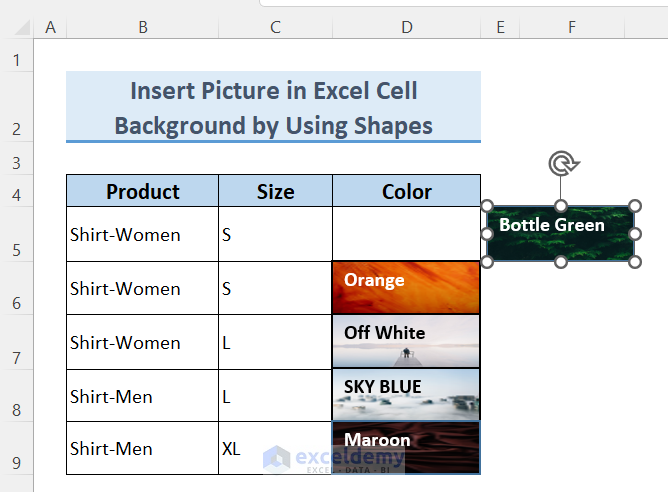This screenshot has width=668, height=492.
Task: Select the SKY BLUE picture cell
Action: 406,394
